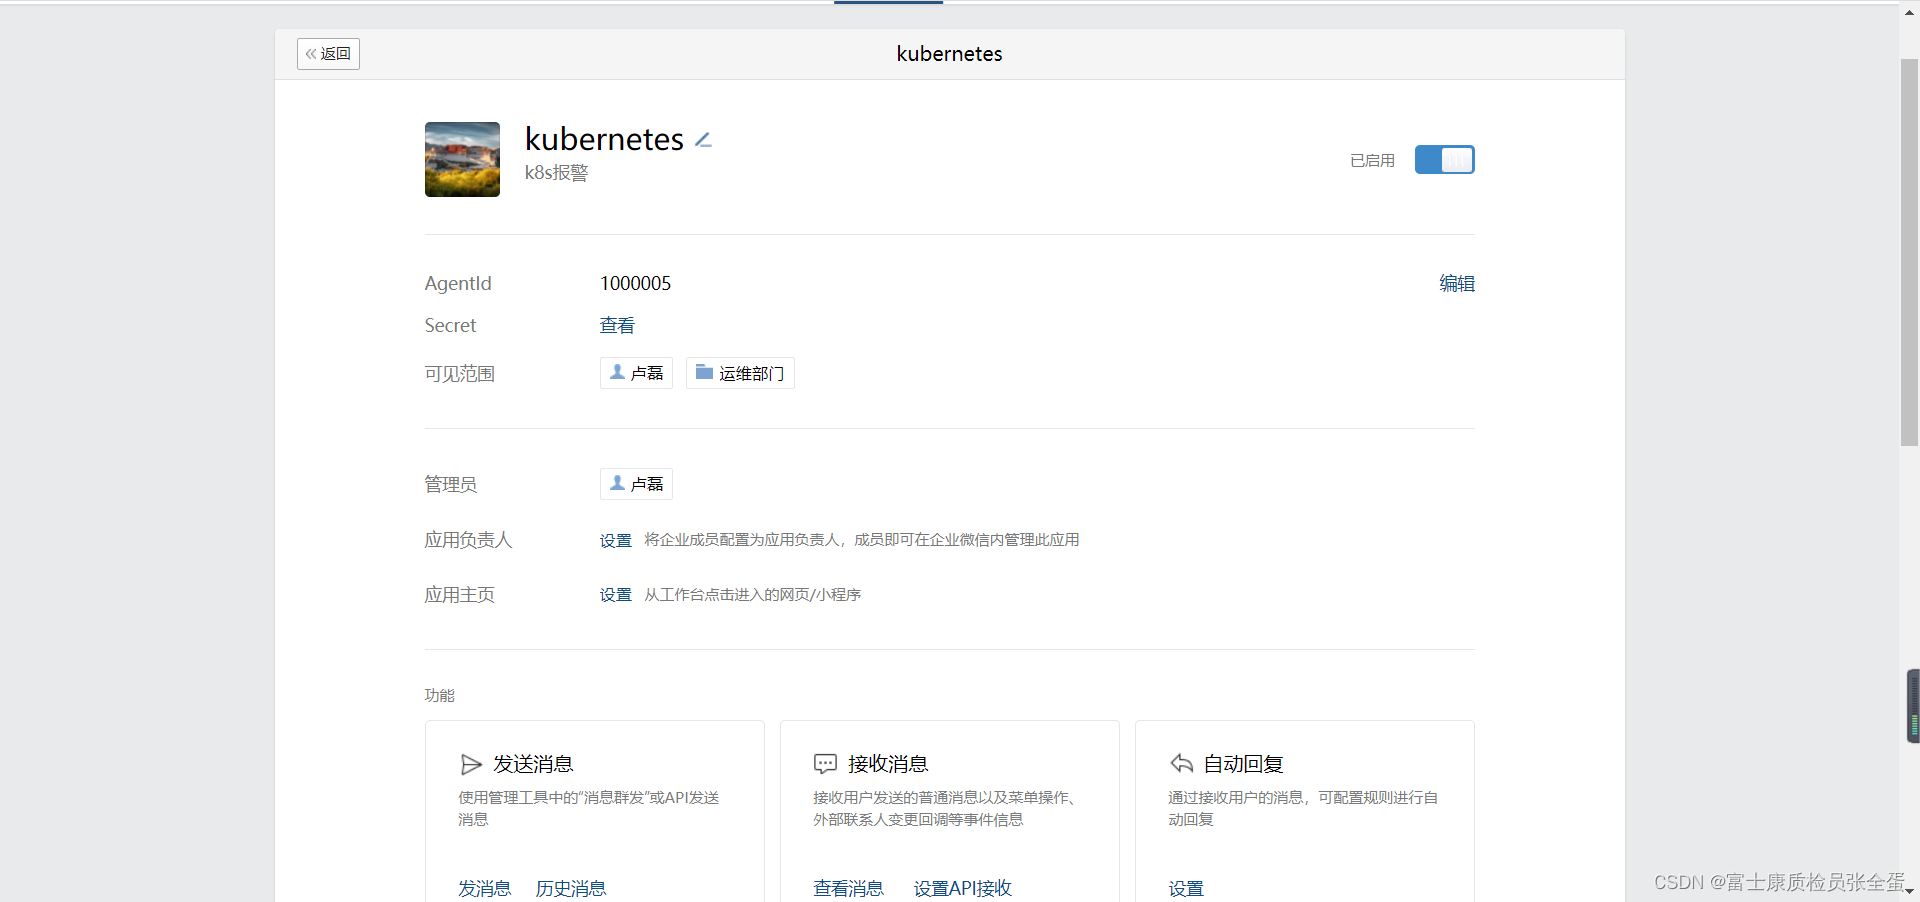
Task: Click the 卢磊 user tag in 可见范围
Action: [636, 373]
